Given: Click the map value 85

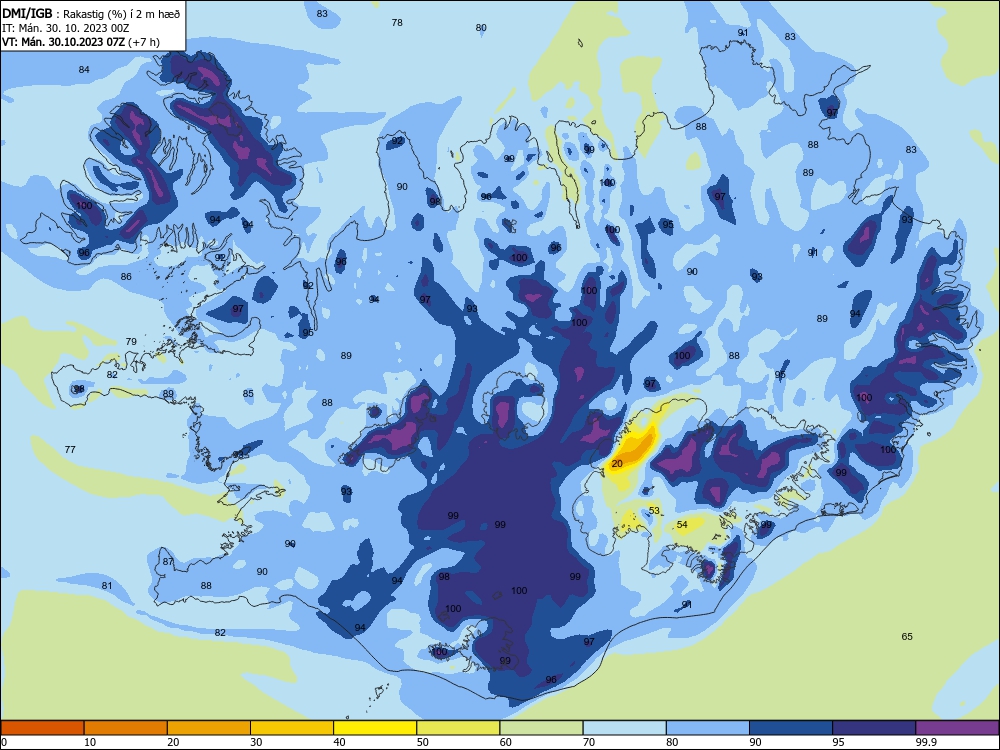Looking at the screenshot, I should pos(248,393).
